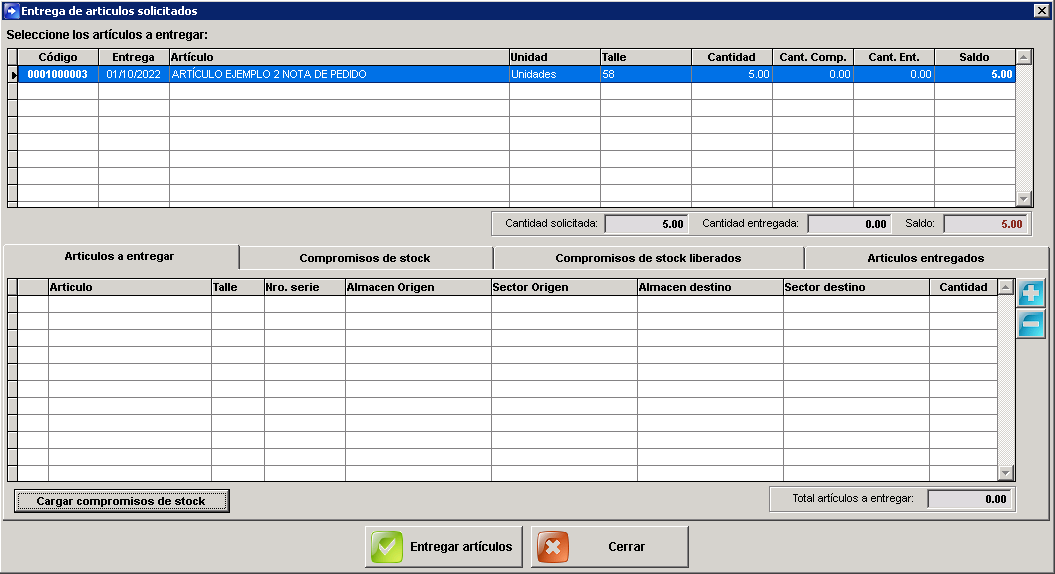Click the lower grid scroll down arrow

pos(1006,473)
